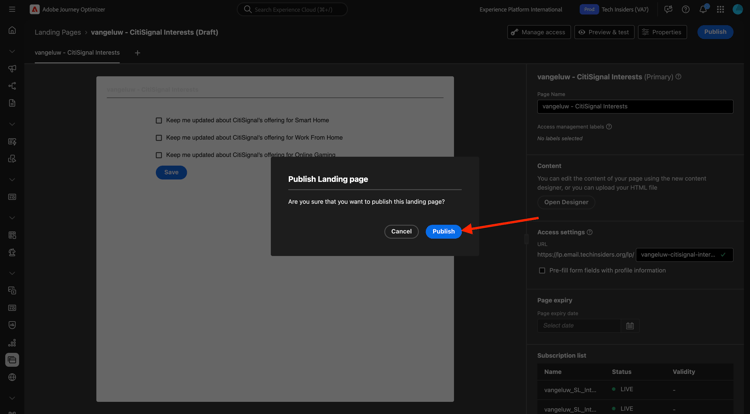Click Save button on the landing page form
Viewport: 750px width, 414px height.
click(171, 172)
